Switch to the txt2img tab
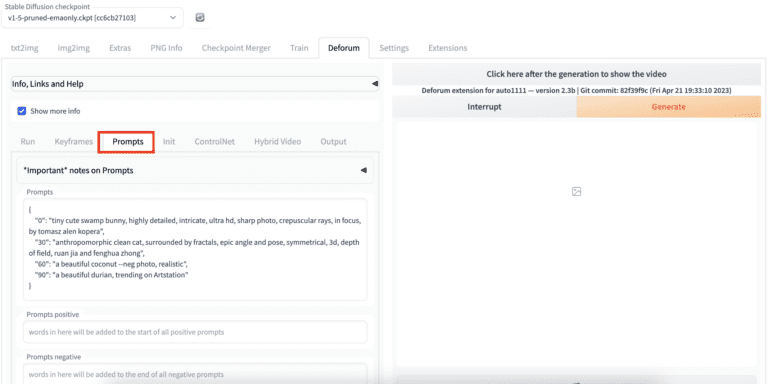 coord(24,48)
